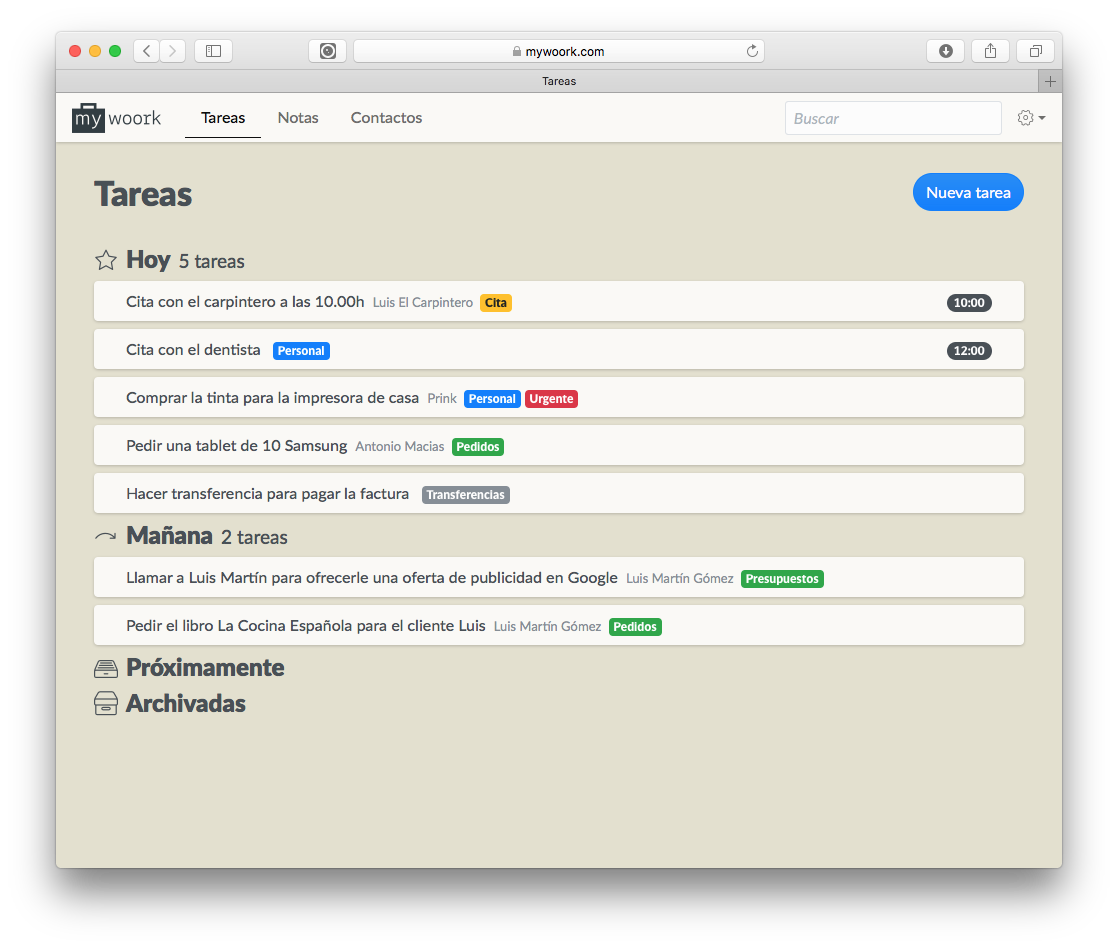Click the 12:00 time badge
This screenshot has width=1118, height=948.
point(969,351)
